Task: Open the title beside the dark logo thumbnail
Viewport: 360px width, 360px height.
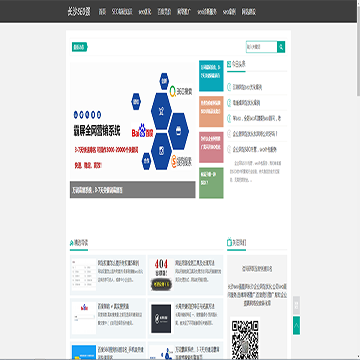Action: pos(195,306)
